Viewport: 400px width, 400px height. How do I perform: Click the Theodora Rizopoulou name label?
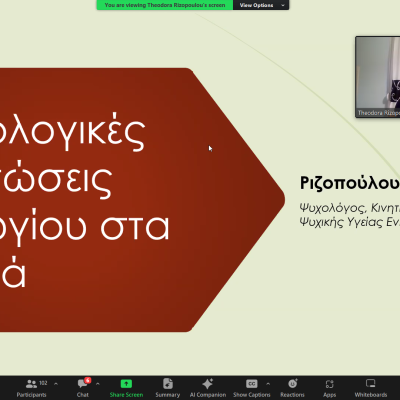click(x=378, y=113)
